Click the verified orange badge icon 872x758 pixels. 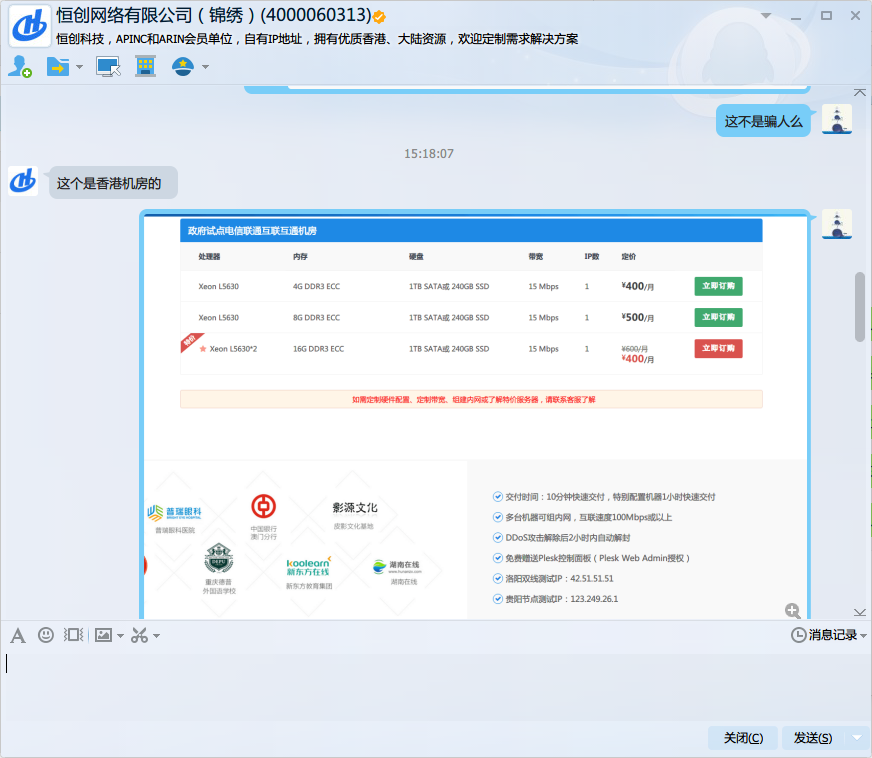point(379,17)
